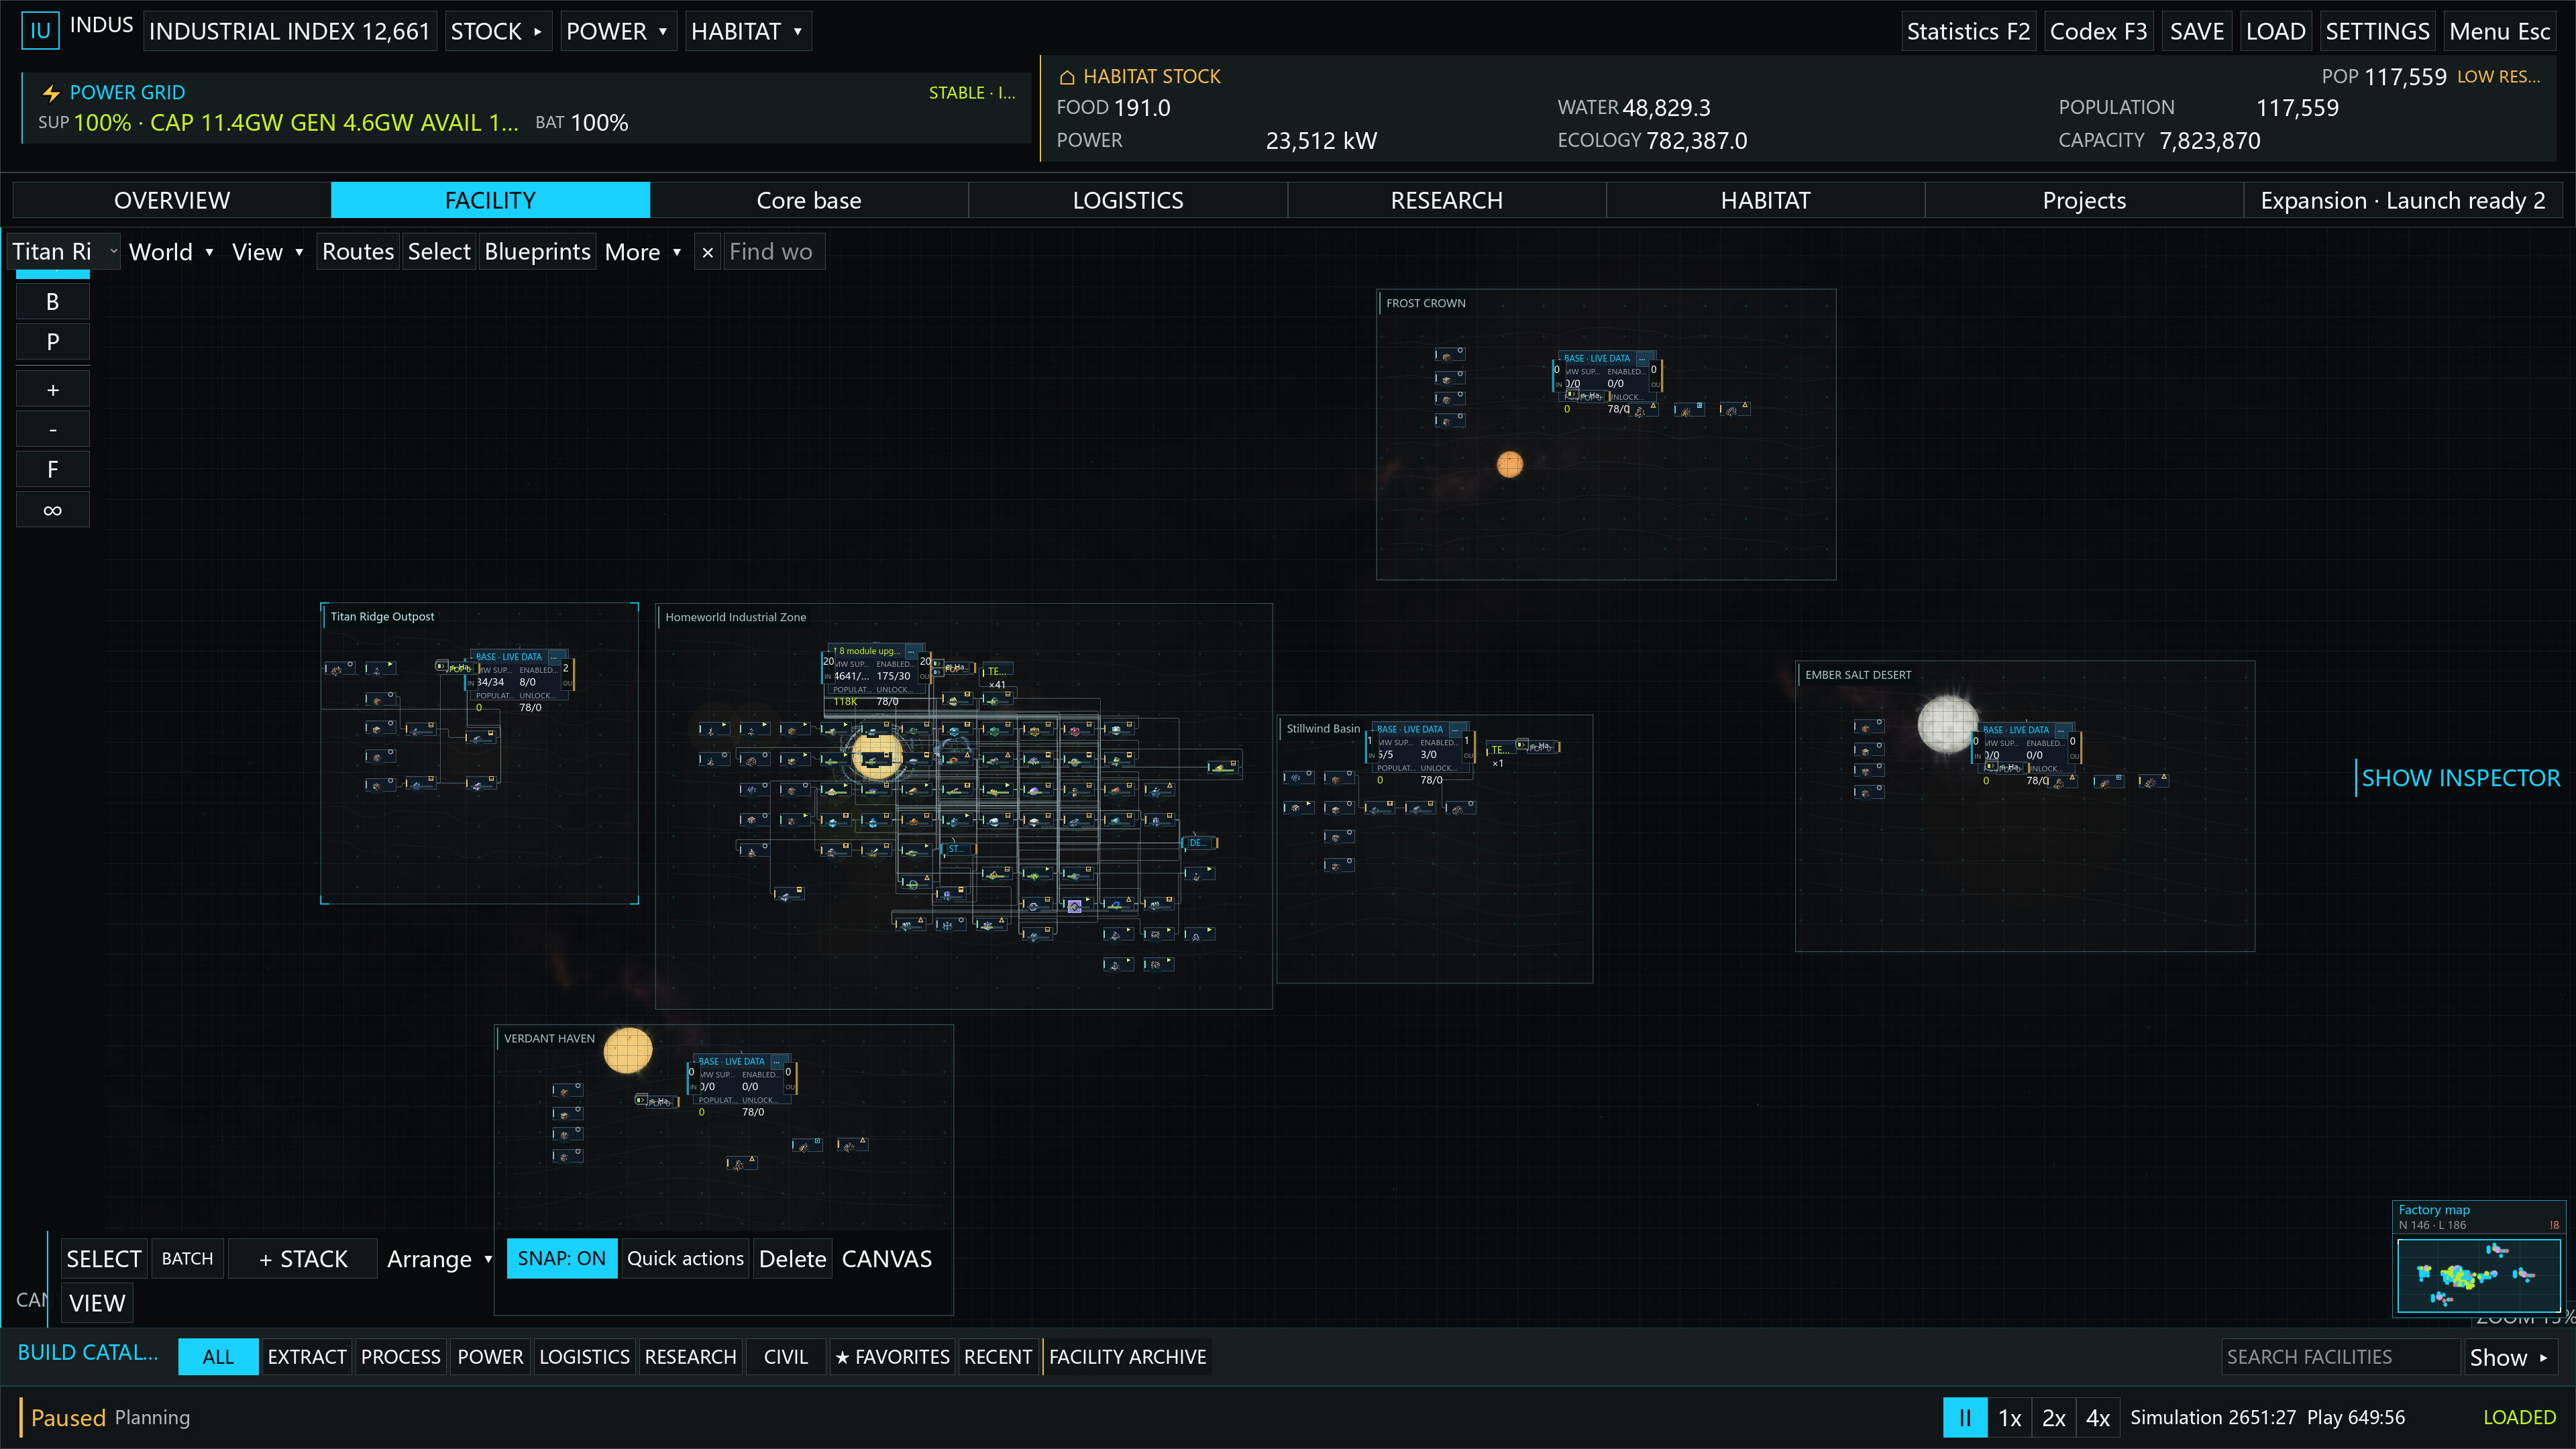Click the Delete button
The image size is (2576, 1449).
tap(792, 1259)
